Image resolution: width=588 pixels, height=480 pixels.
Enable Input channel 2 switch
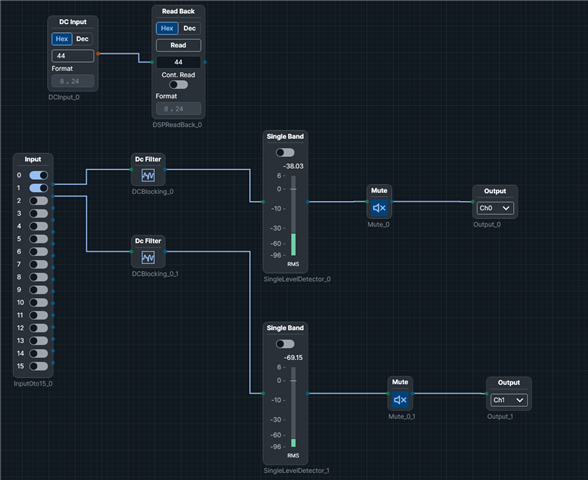(39, 201)
